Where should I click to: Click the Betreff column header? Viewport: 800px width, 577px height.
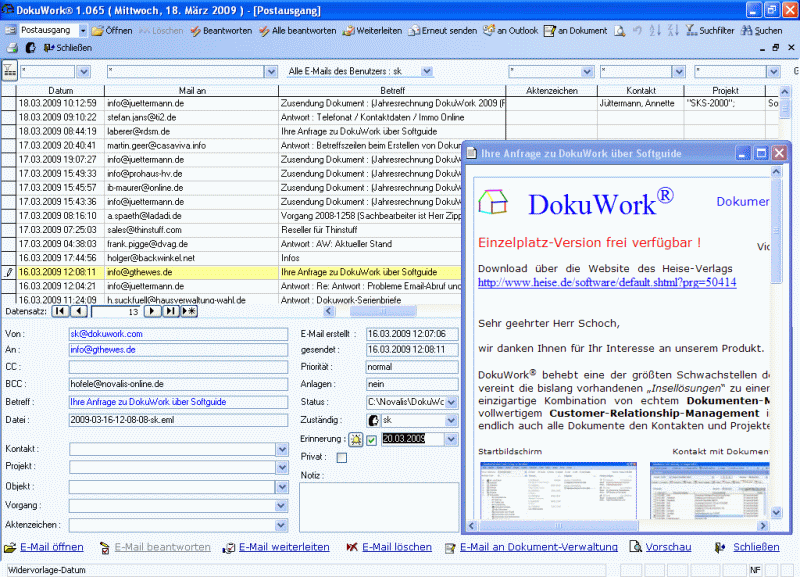[x=392, y=90]
